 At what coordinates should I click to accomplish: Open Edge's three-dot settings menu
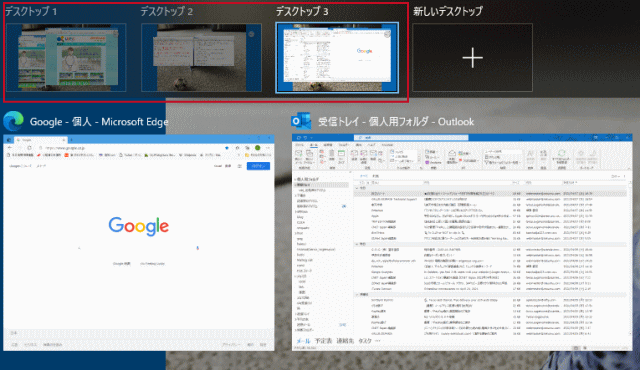268,148
